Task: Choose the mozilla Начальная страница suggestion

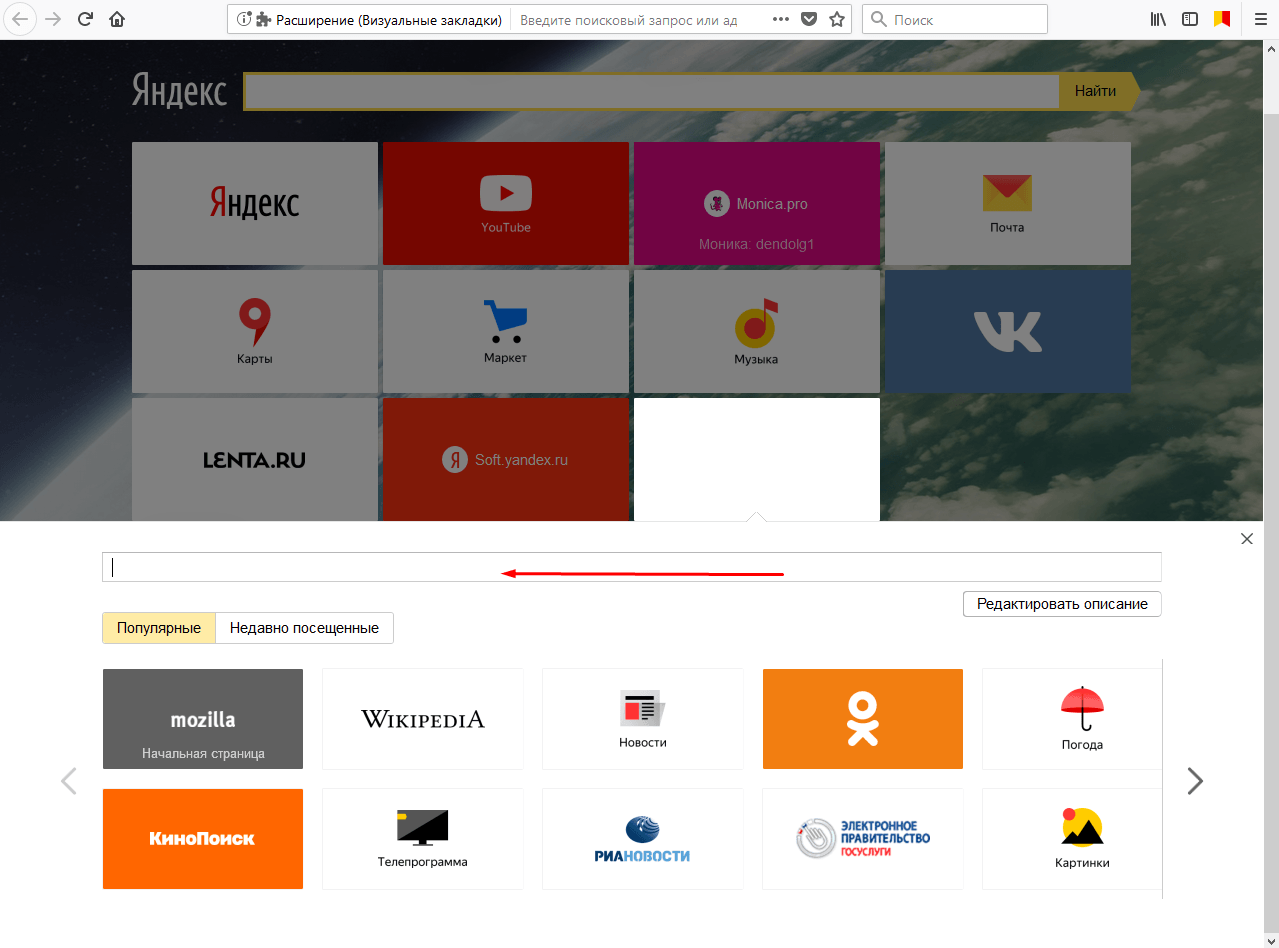Action: pyautogui.click(x=203, y=719)
